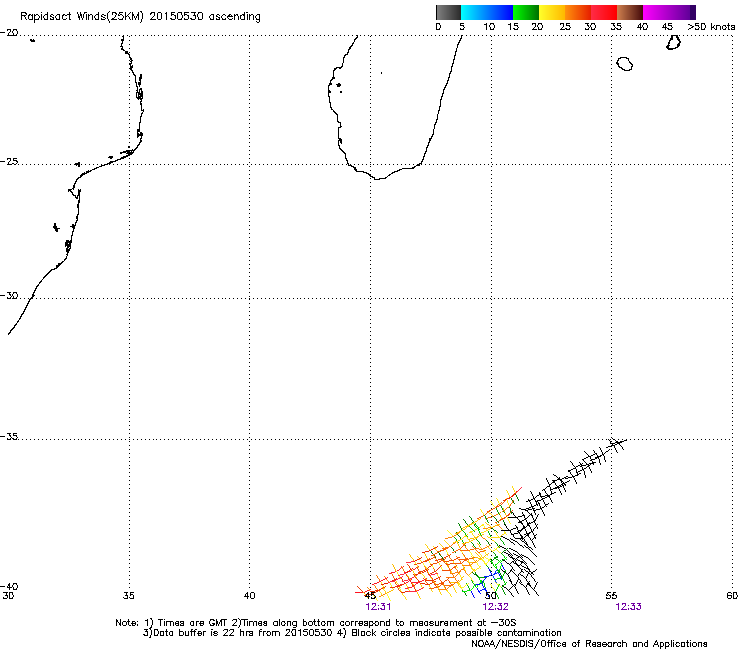
Task: Click the "-20" latitude axis label
Action: point(9,33)
